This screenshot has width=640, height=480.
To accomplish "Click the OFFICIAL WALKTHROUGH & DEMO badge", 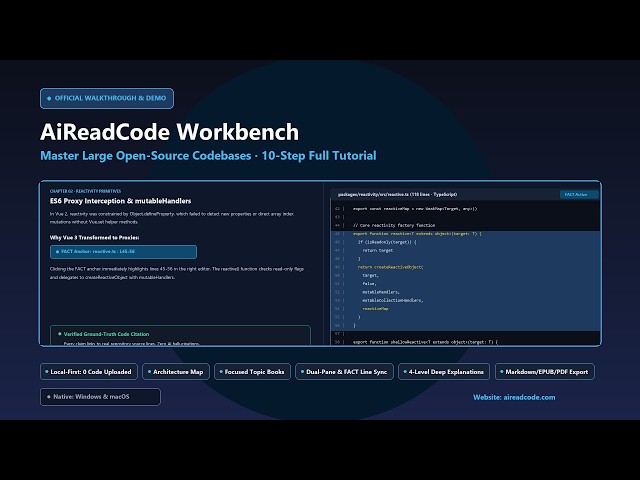I will pyautogui.click(x=107, y=98).
